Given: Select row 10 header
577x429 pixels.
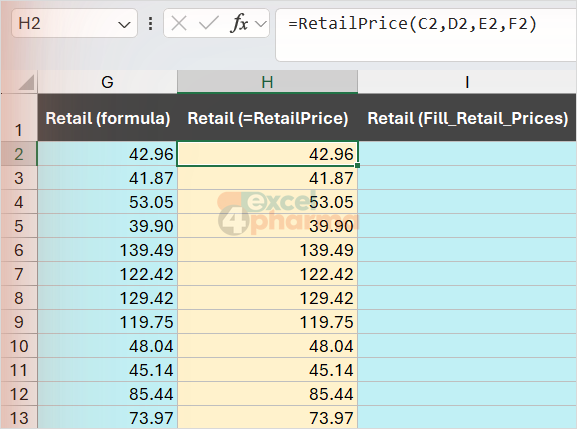Looking at the screenshot, I should [x=19, y=346].
